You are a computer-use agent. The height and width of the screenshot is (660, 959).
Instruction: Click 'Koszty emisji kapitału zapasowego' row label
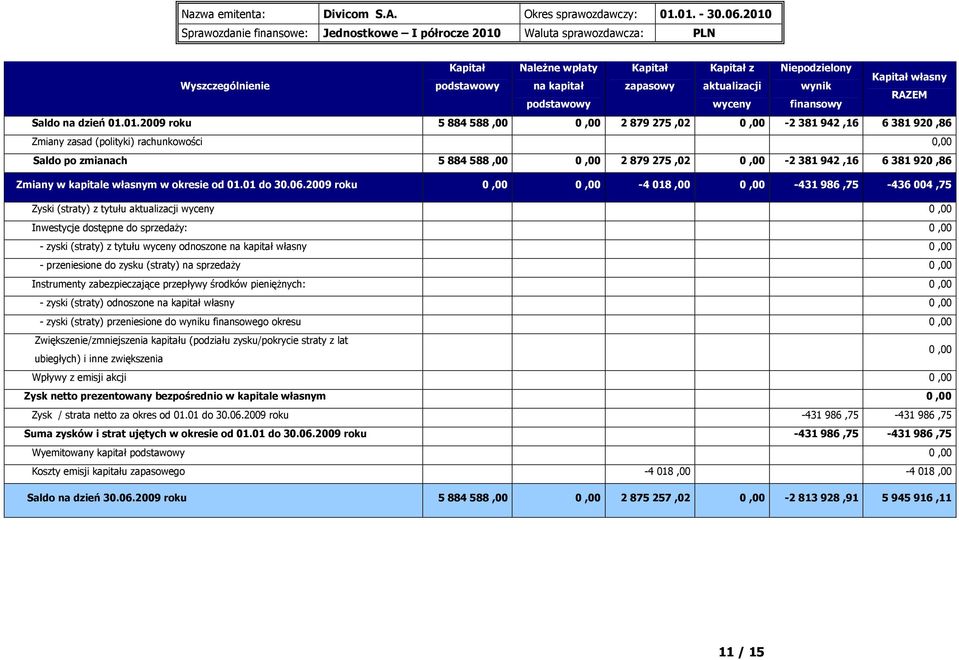(x=108, y=472)
